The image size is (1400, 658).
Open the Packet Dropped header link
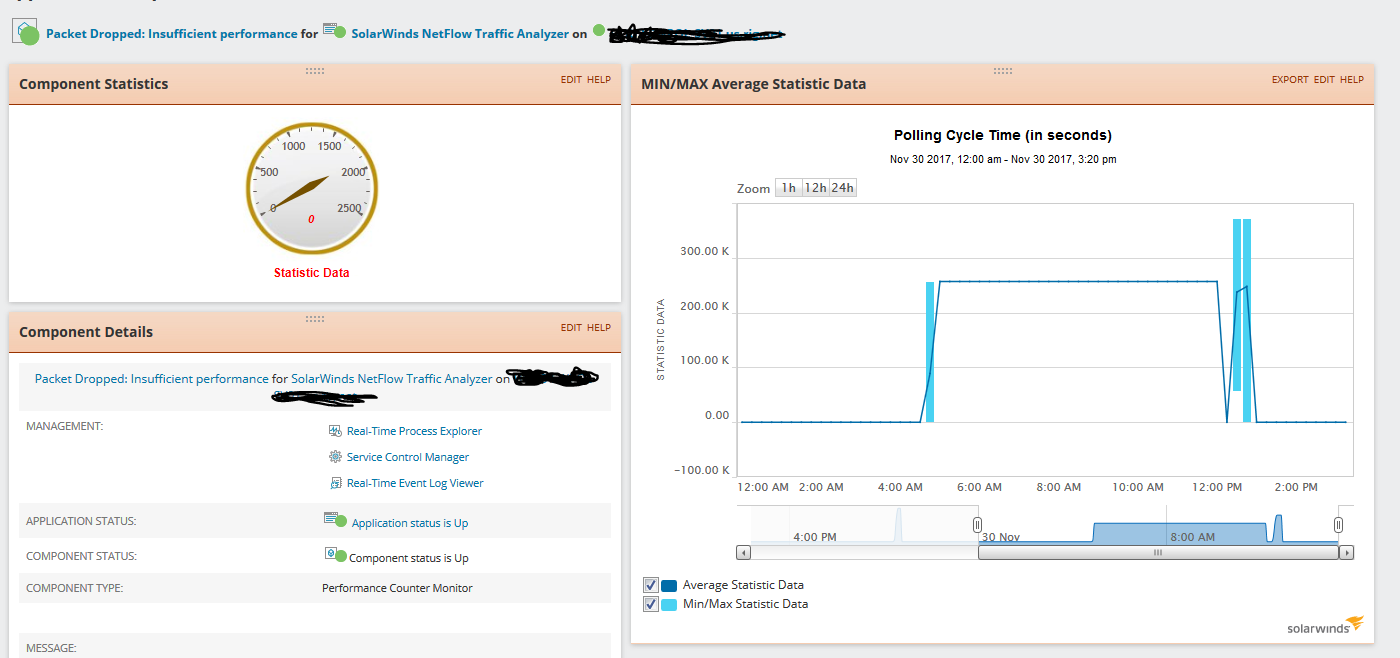click(172, 33)
